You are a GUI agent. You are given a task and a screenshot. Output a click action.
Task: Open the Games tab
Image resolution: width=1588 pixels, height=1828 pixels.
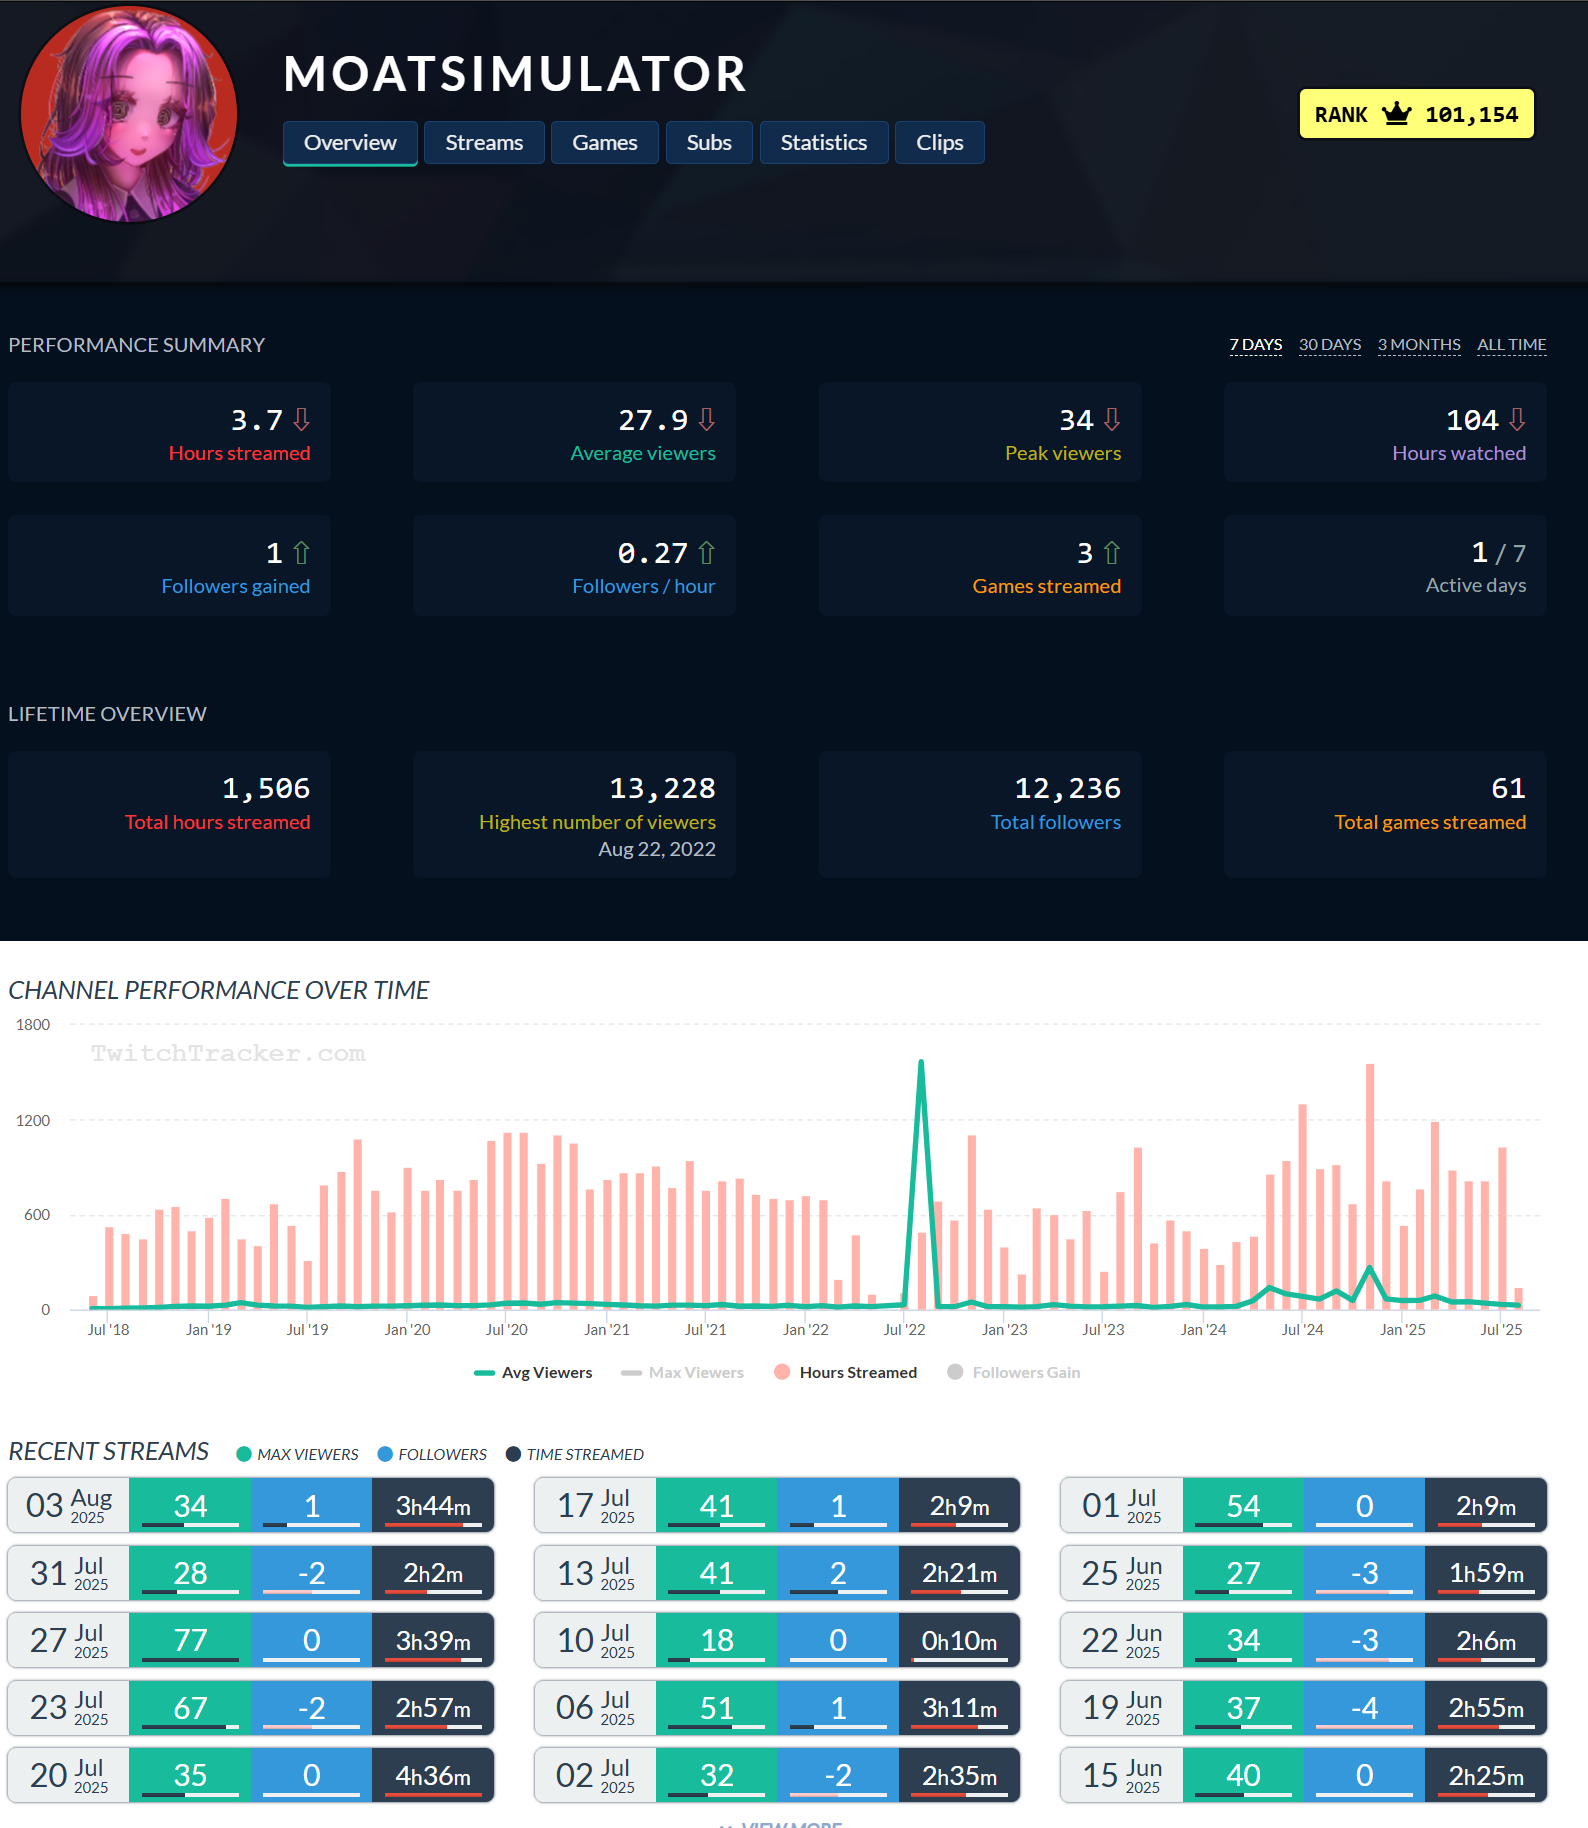pos(605,143)
